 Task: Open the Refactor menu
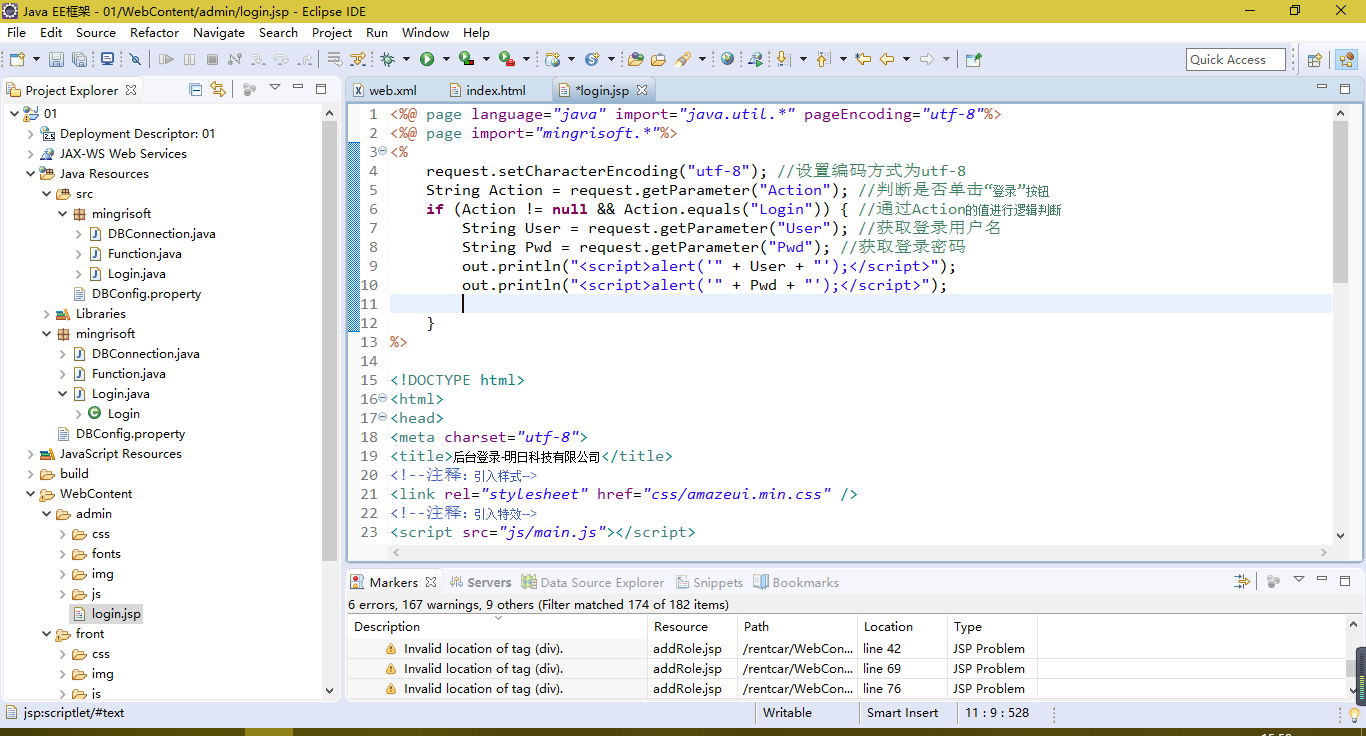tap(154, 32)
